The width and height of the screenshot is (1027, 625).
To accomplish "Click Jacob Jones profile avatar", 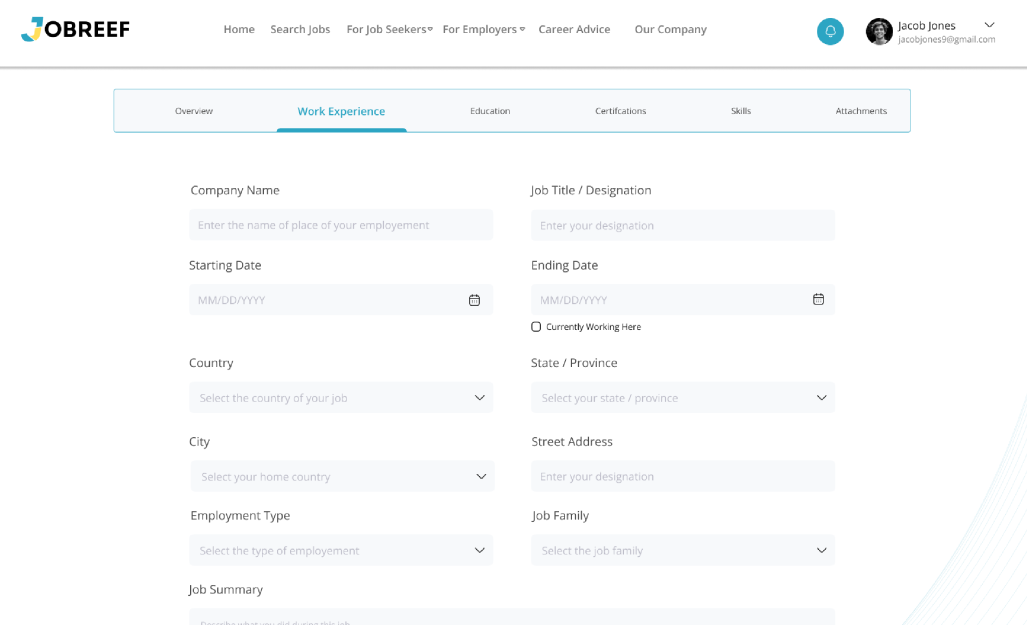I will pyautogui.click(x=879, y=31).
